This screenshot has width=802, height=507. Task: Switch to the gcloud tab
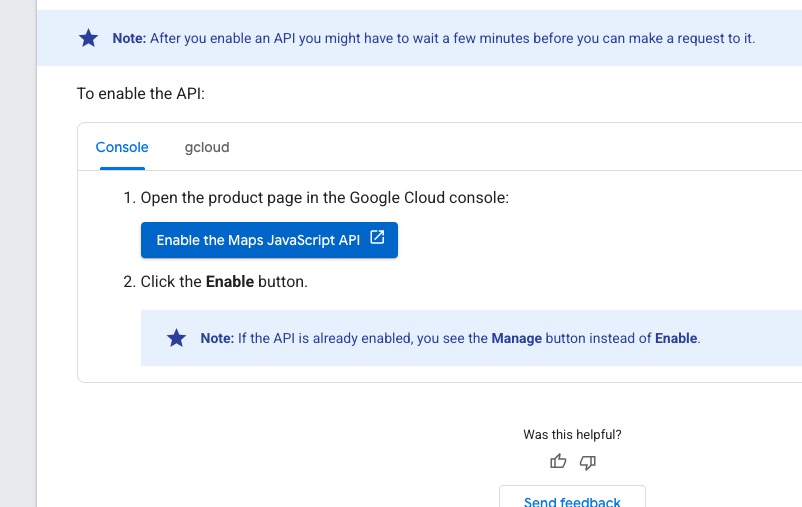point(207,147)
